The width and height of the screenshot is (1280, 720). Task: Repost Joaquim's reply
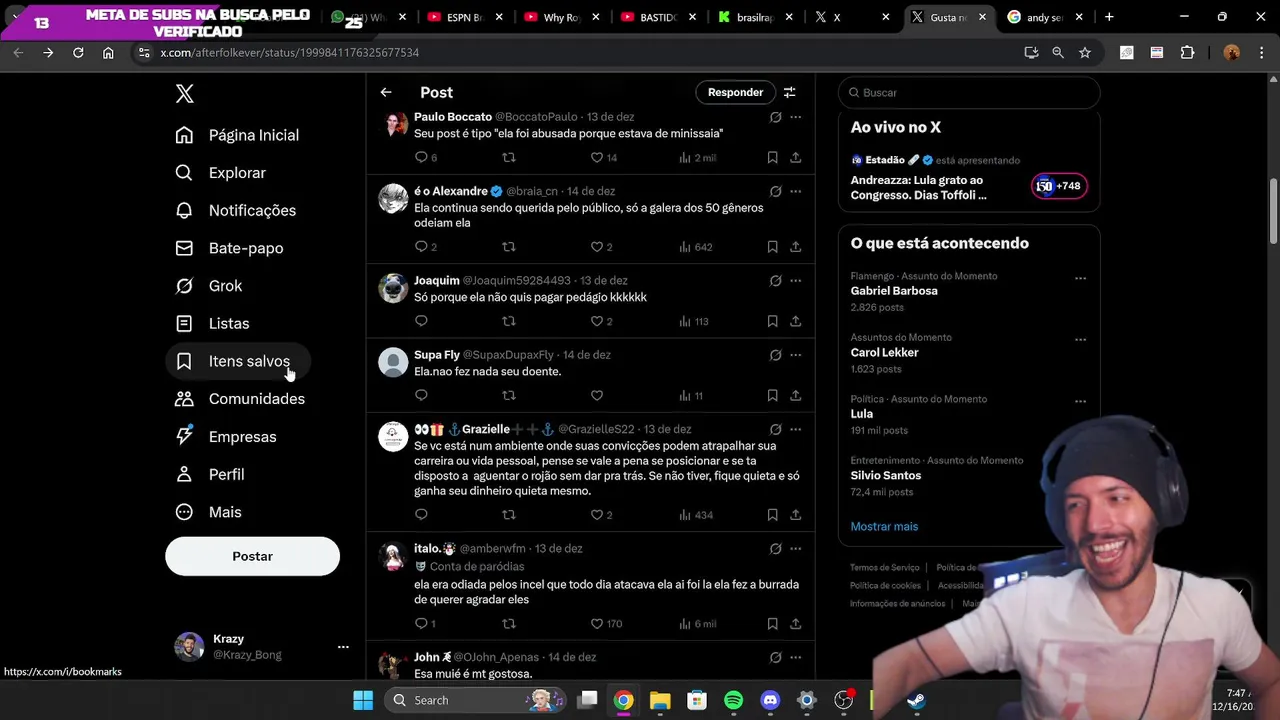[509, 321]
